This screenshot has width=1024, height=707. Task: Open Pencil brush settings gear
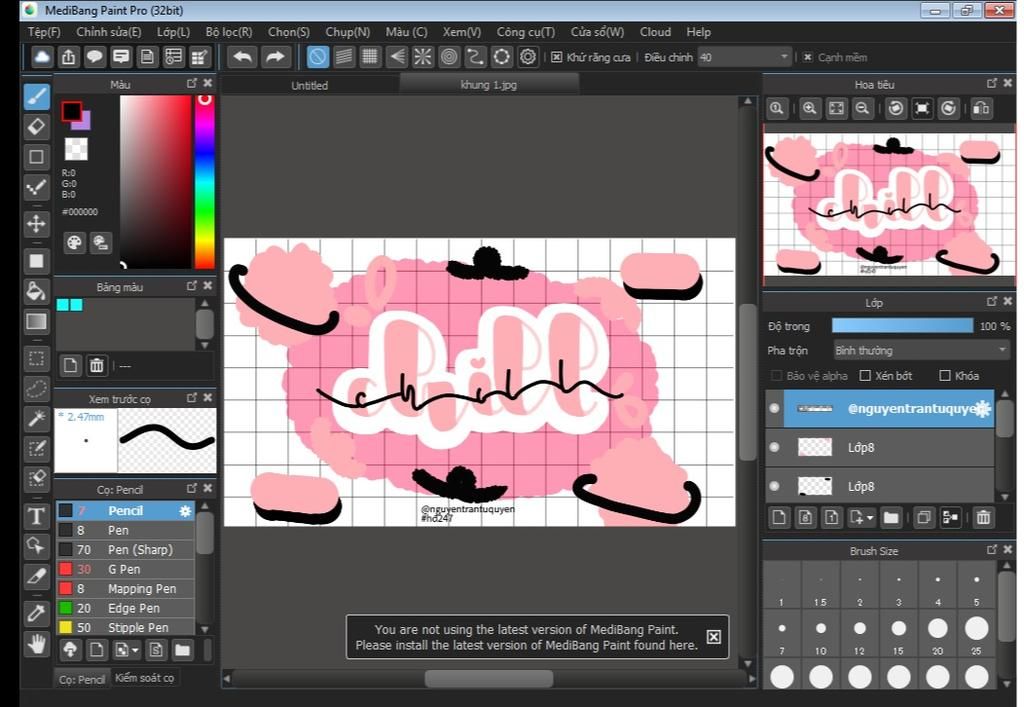(x=185, y=511)
